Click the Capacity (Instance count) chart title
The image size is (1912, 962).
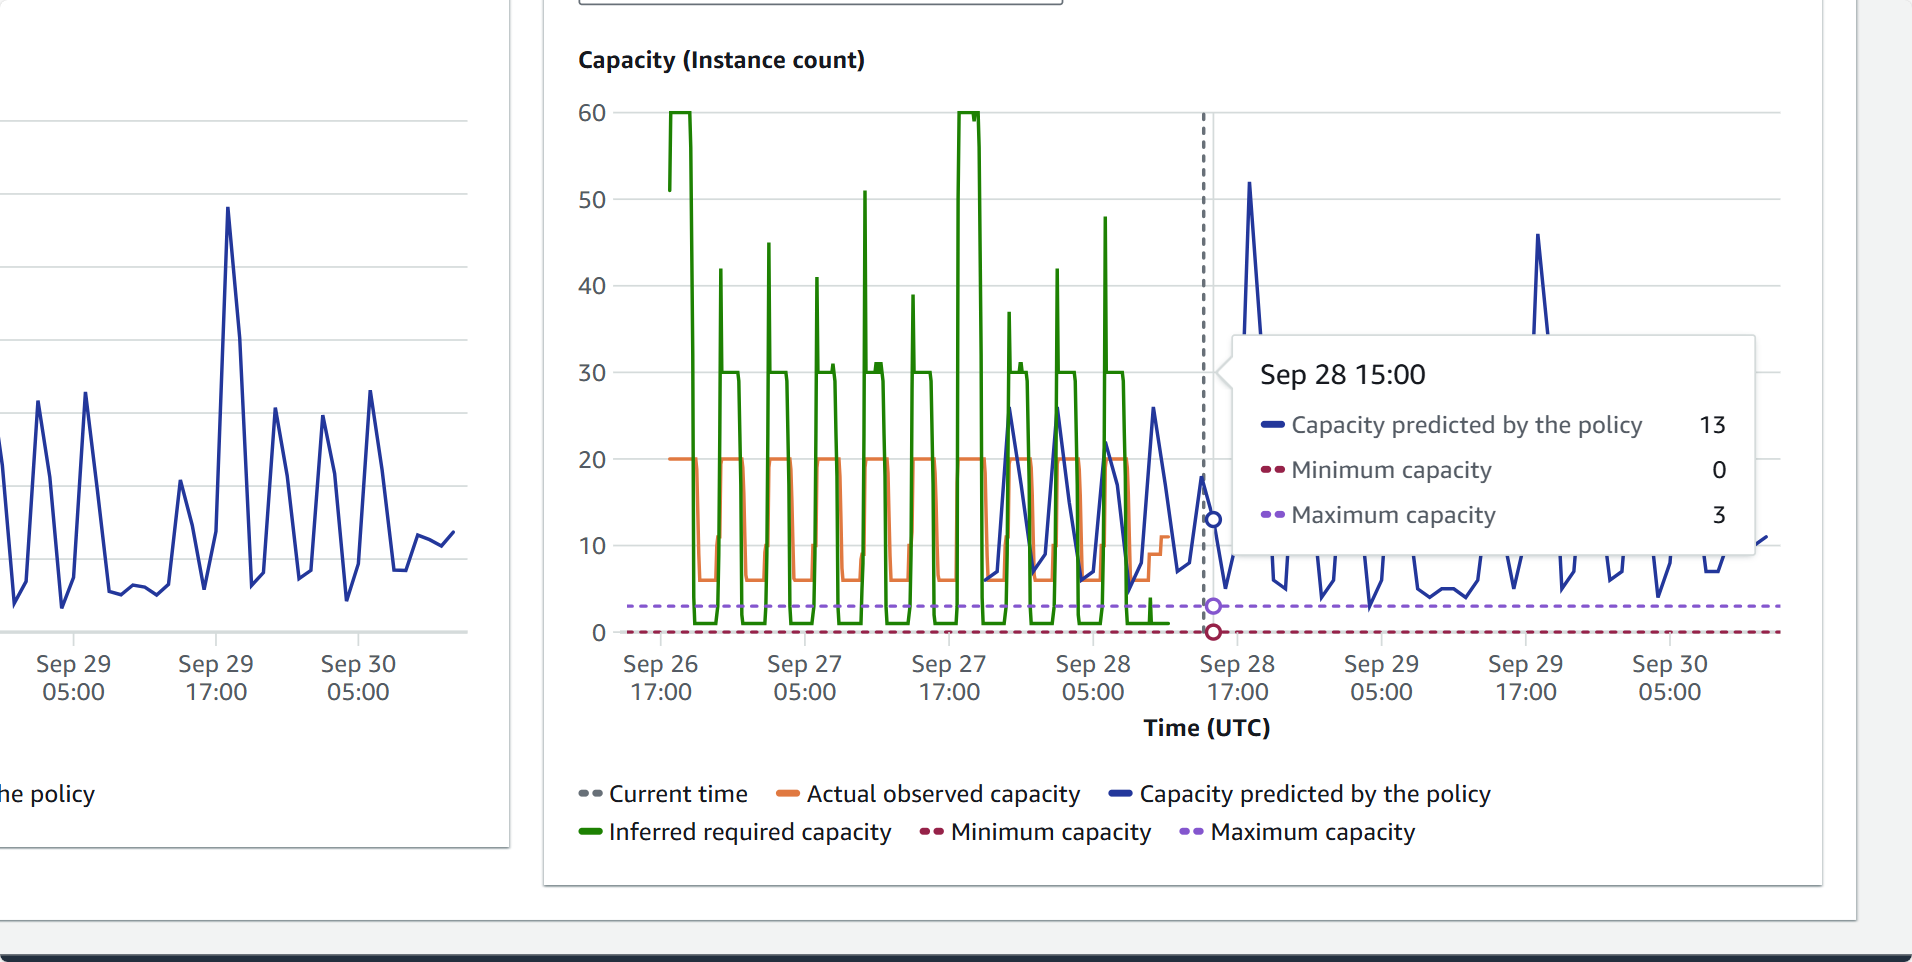click(x=721, y=60)
